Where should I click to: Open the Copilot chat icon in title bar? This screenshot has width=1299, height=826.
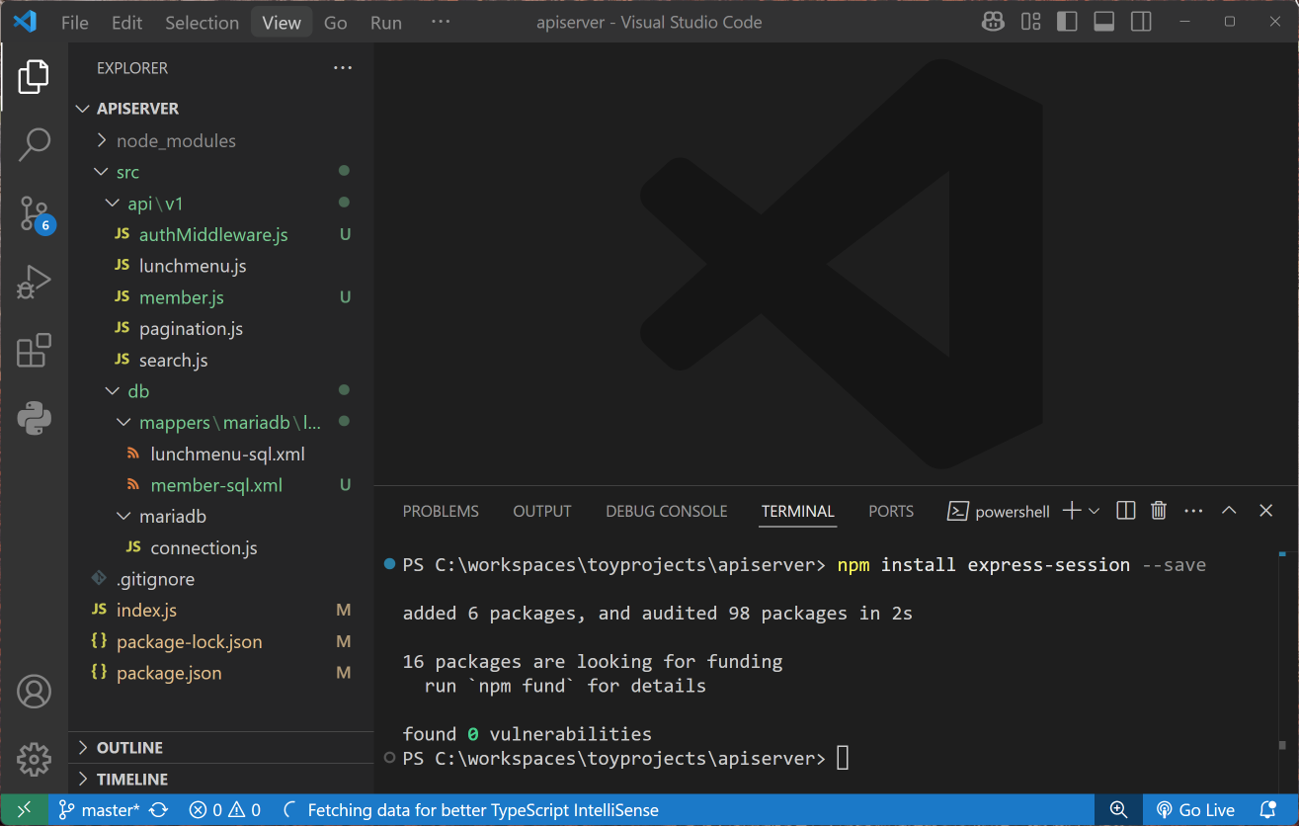point(993,22)
